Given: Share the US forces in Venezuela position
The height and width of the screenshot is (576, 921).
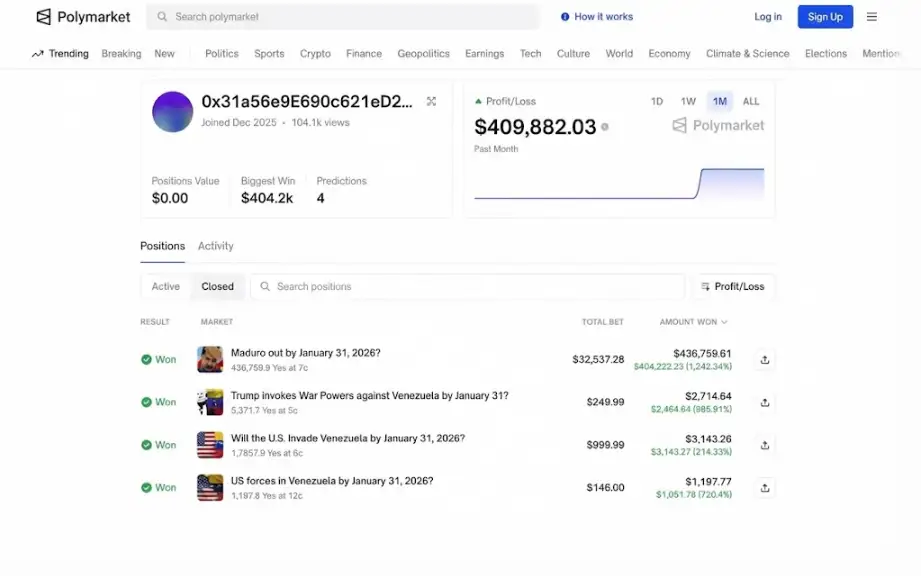Looking at the screenshot, I should point(765,488).
